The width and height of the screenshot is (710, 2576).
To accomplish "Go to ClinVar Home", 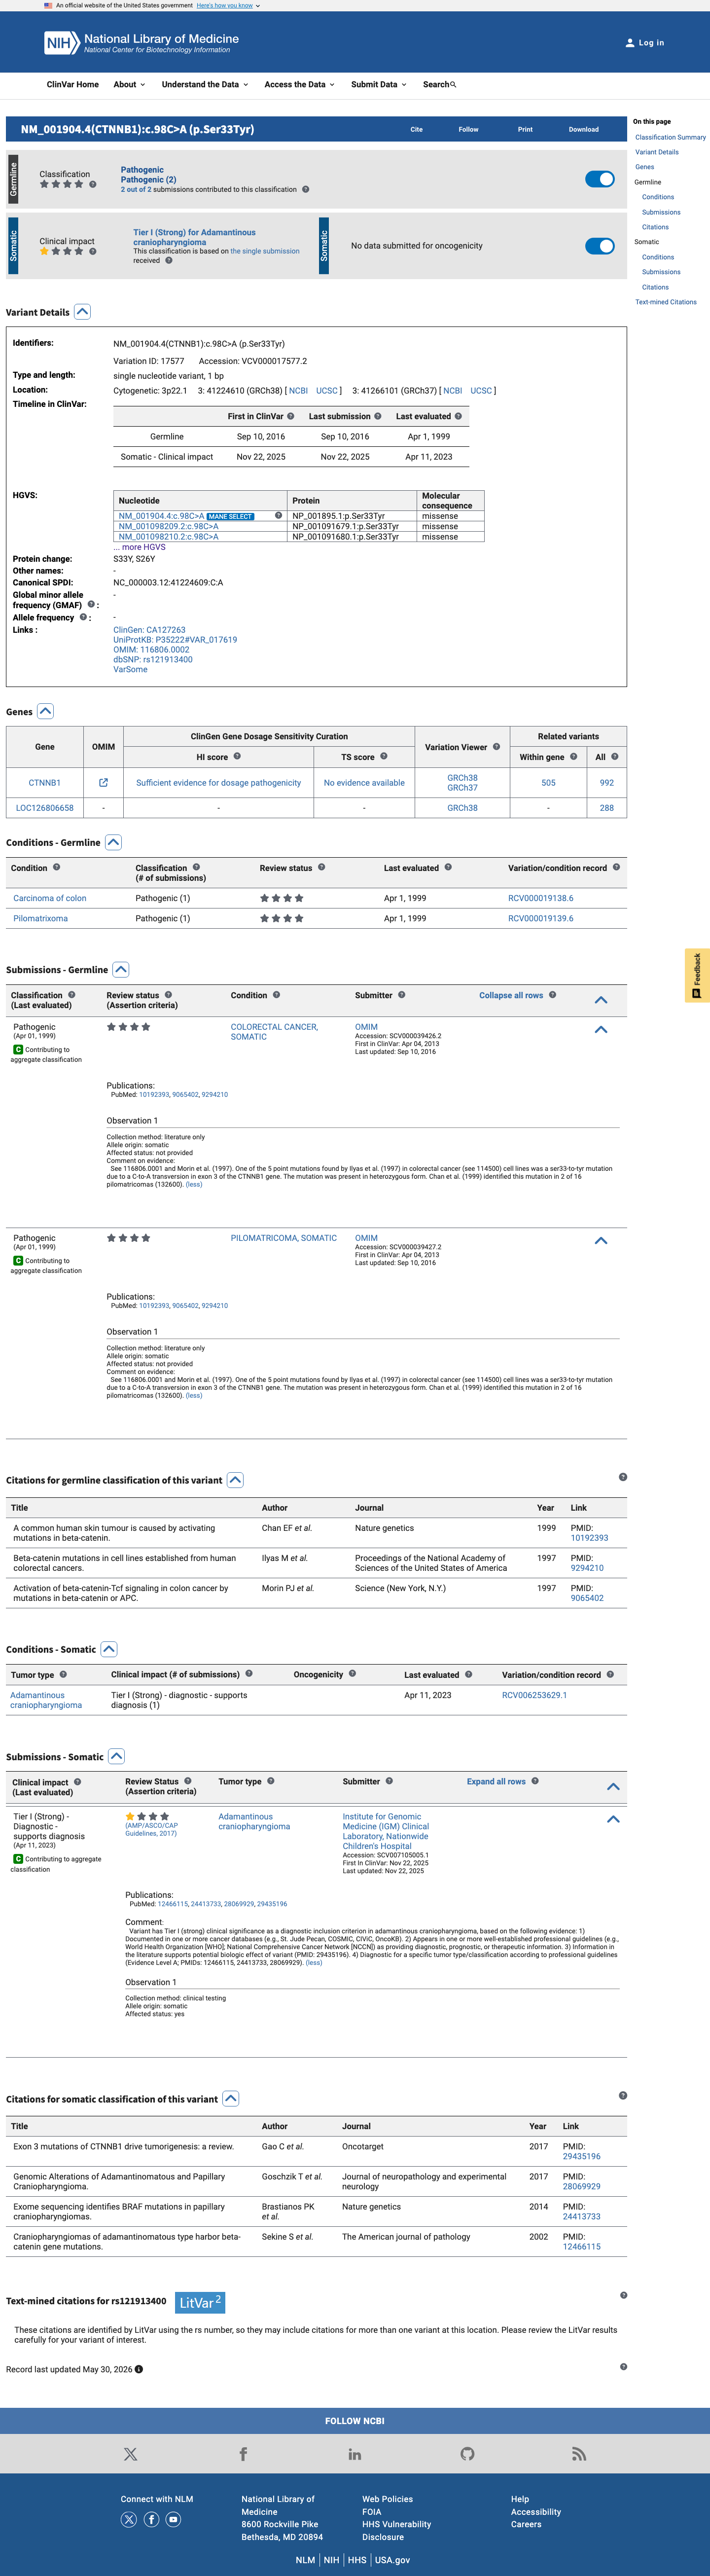I will pyautogui.click(x=73, y=85).
